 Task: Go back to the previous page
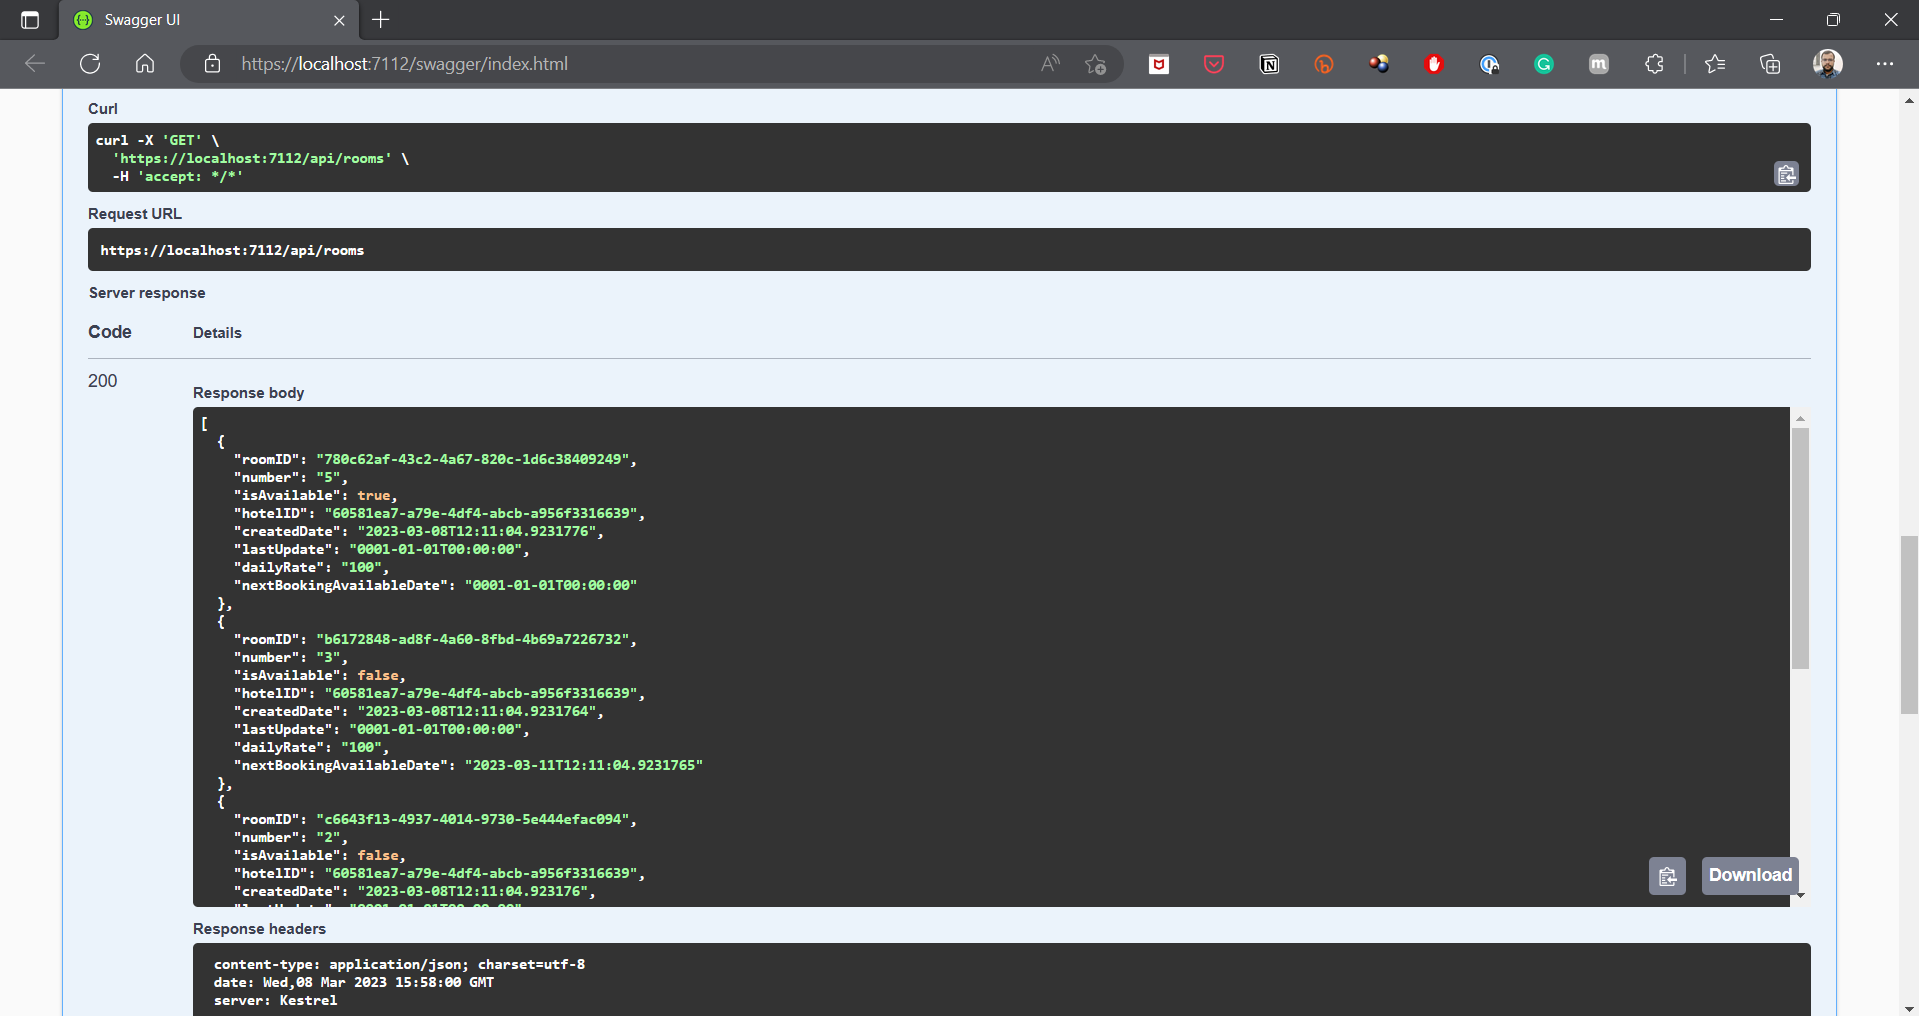point(35,64)
